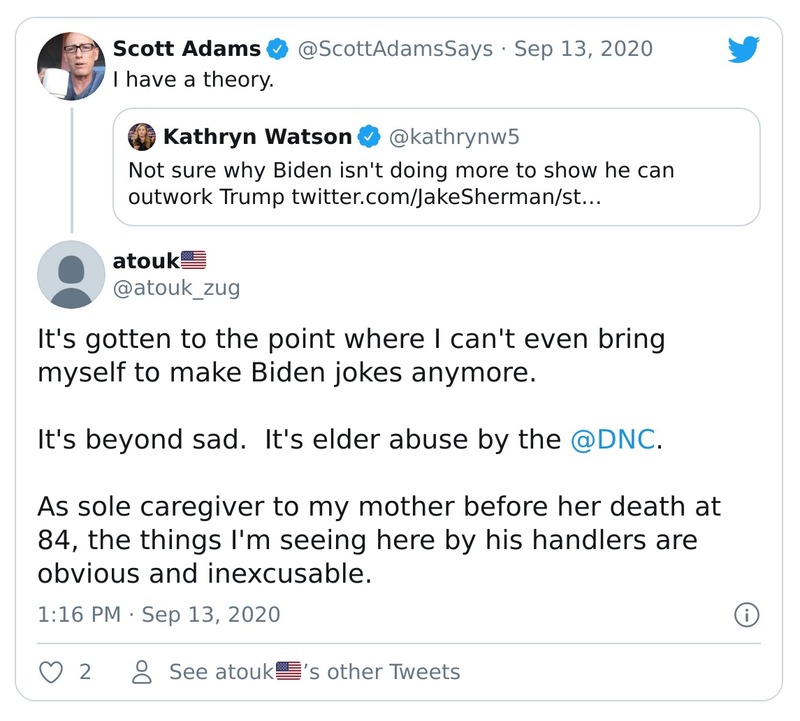This screenshot has height=721, width=800.
Task: Click the Sep 13, 2020 date by Scott Adams
Action: (583, 49)
